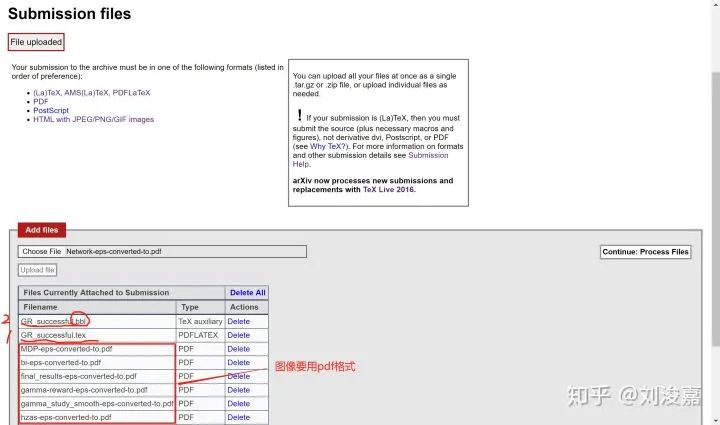Click the PDFLATEX type cell
The height and width of the screenshot is (425, 720).
pos(200,335)
